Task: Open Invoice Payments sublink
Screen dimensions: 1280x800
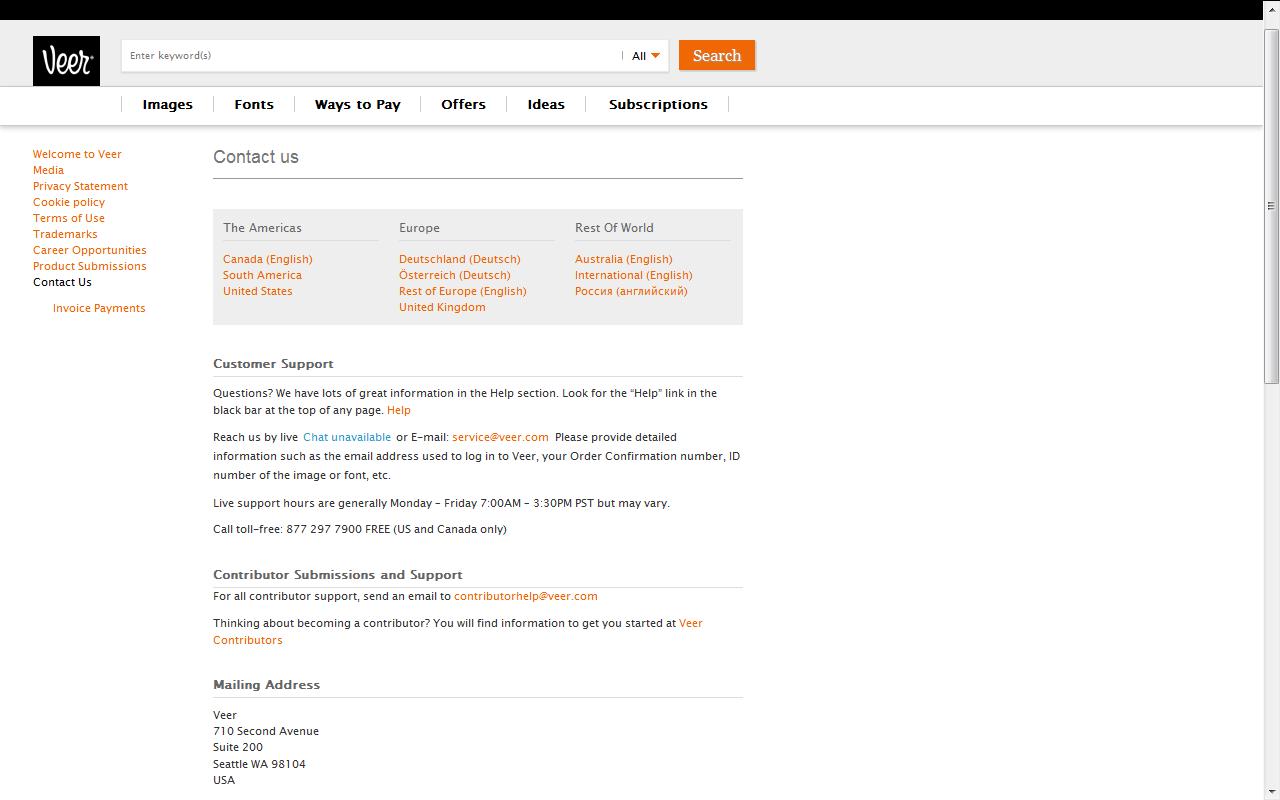Action: (x=99, y=308)
